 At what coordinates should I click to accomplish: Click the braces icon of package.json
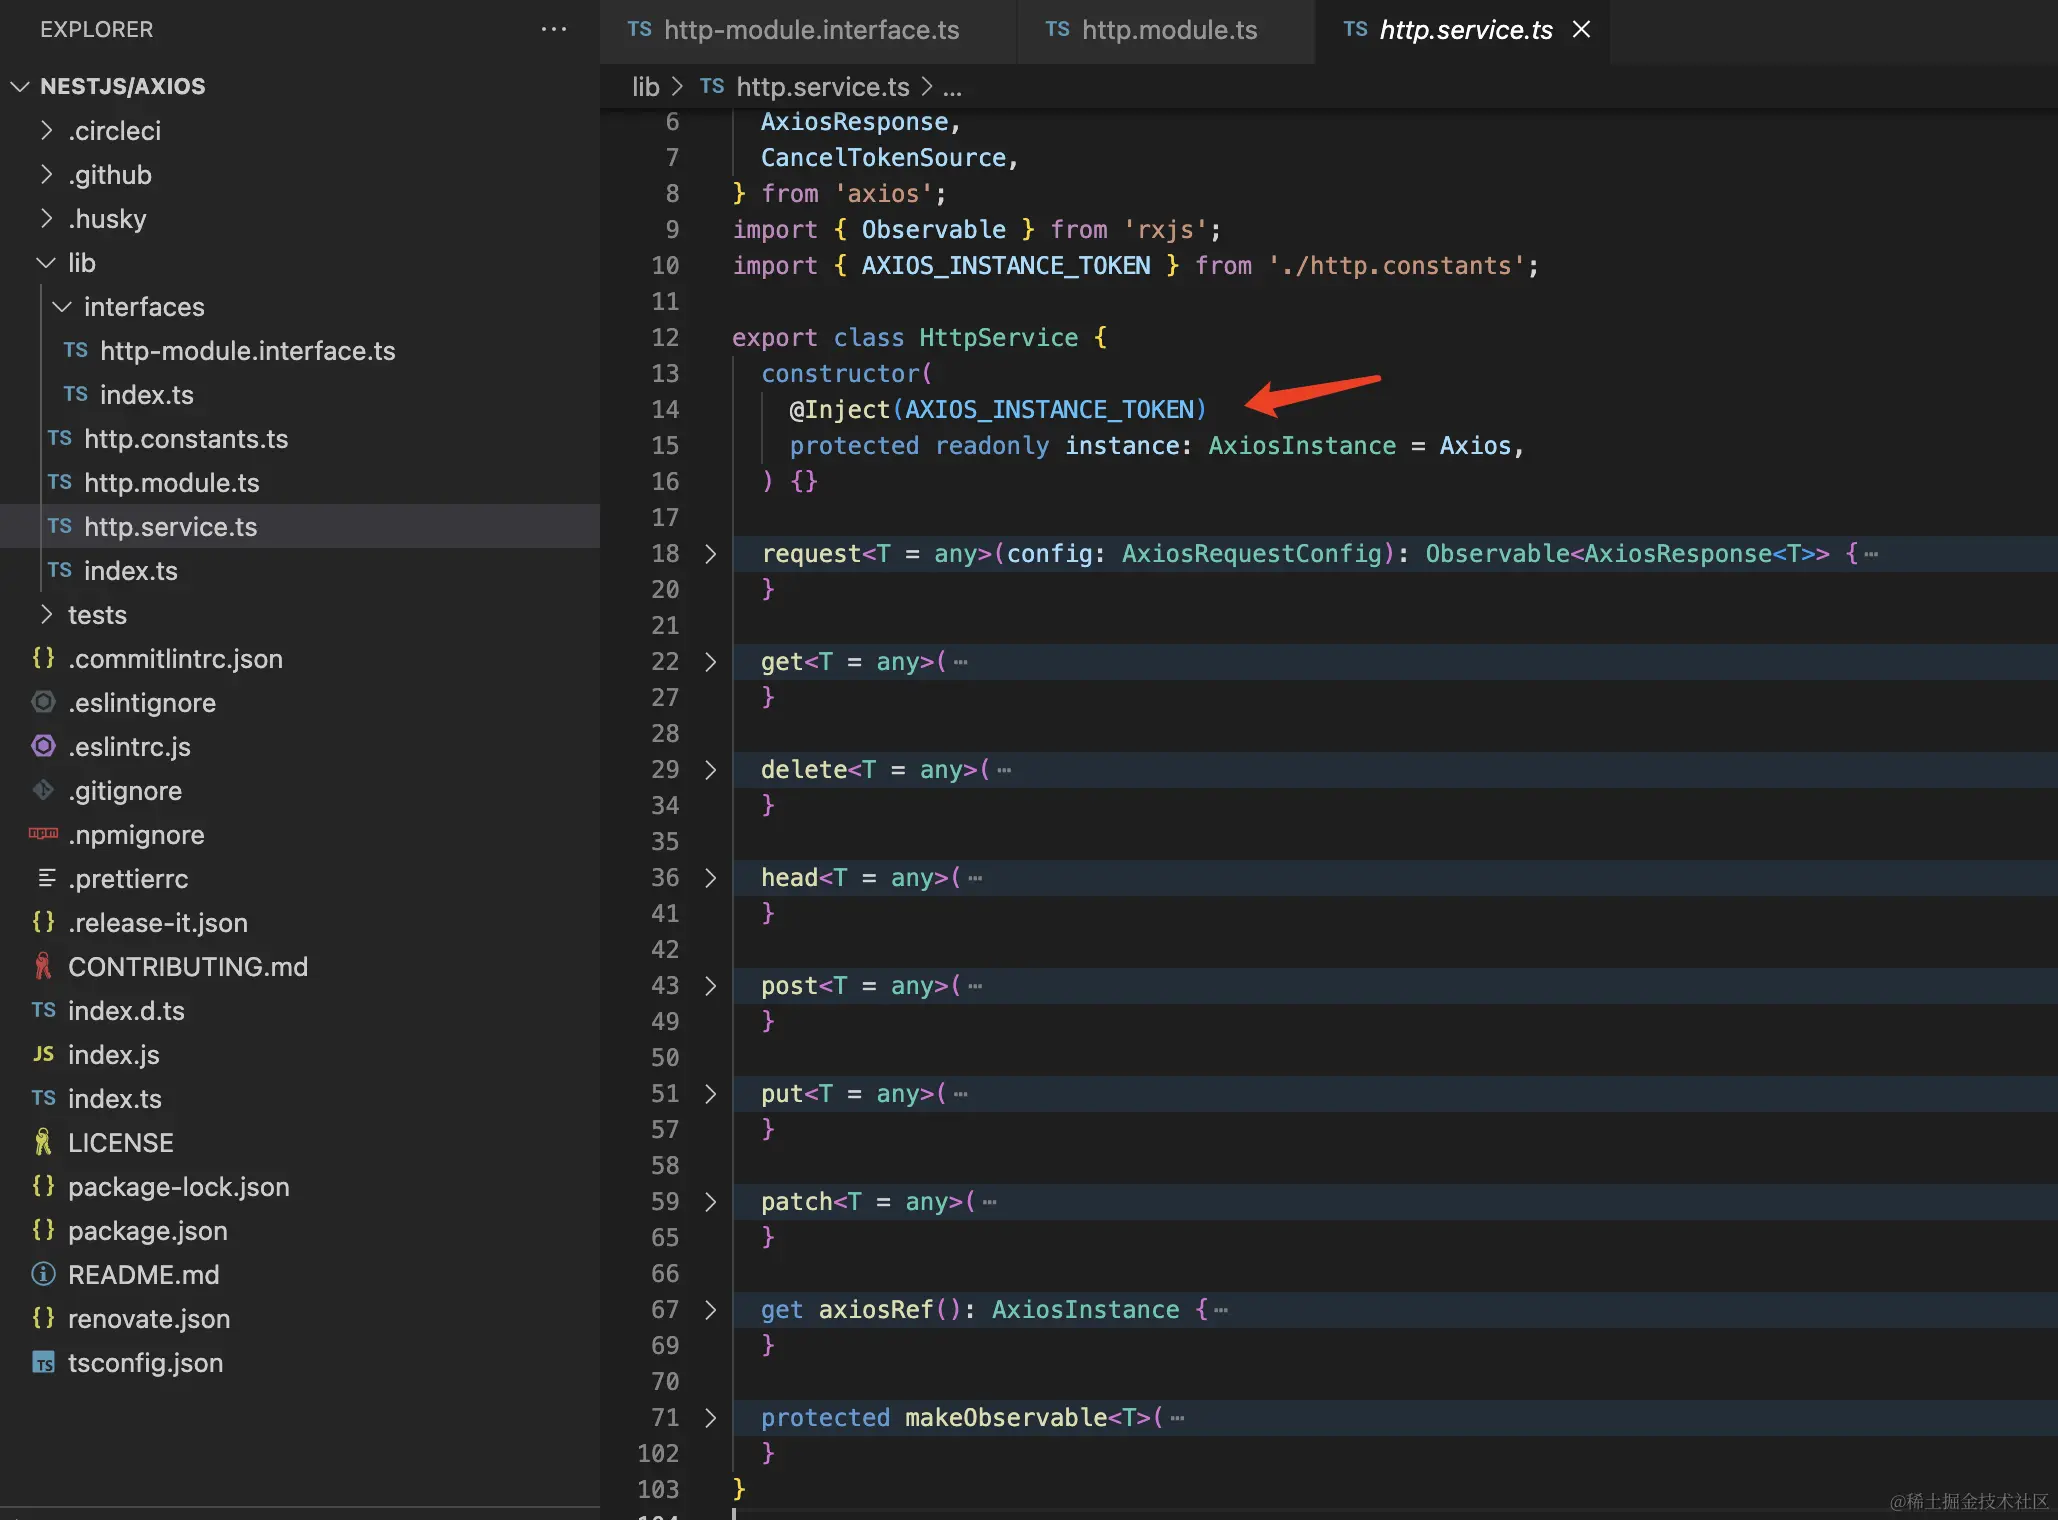tap(43, 1230)
